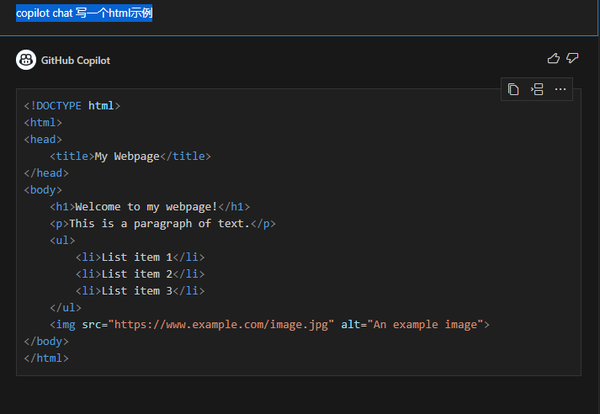Screen dimensions: 600x414
Task: Click the paragraph of text code line
Action: coord(159,223)
